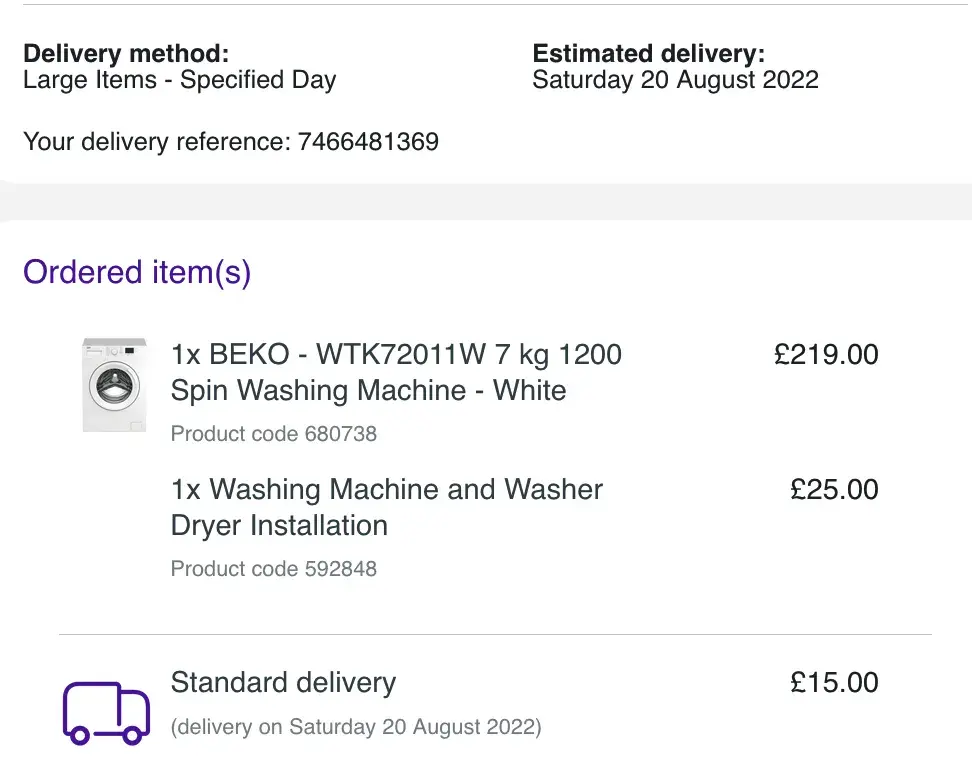The image size is (972, 774).
Task: Open the BEKO WTK72011W washing machine title
Action: click(x=396, y=372)
